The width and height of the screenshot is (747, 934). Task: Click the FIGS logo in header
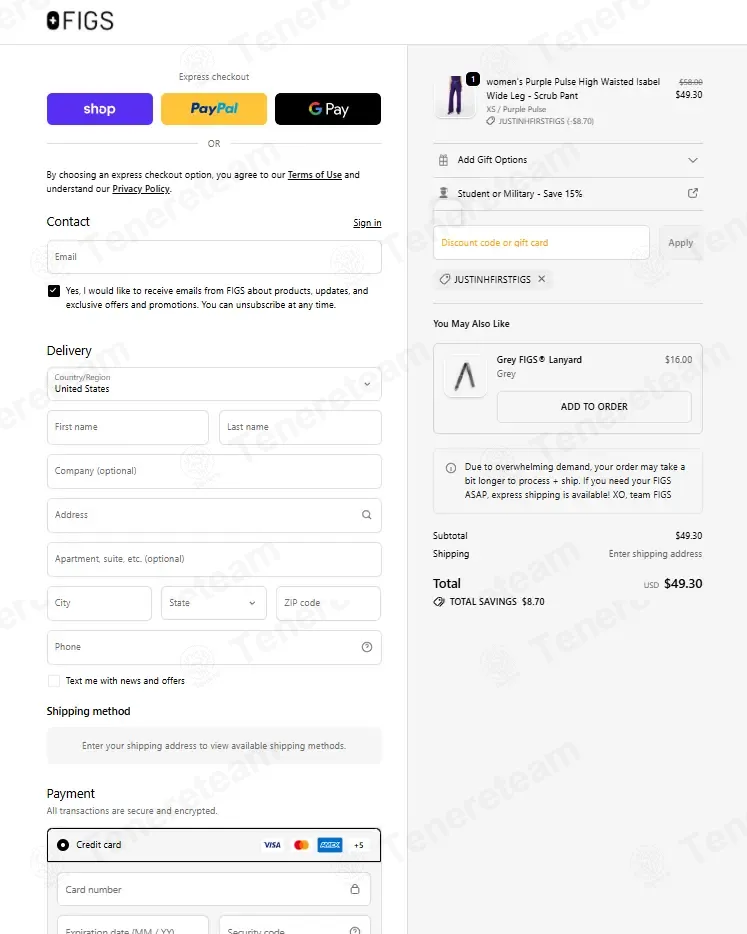tap(80, 21)
